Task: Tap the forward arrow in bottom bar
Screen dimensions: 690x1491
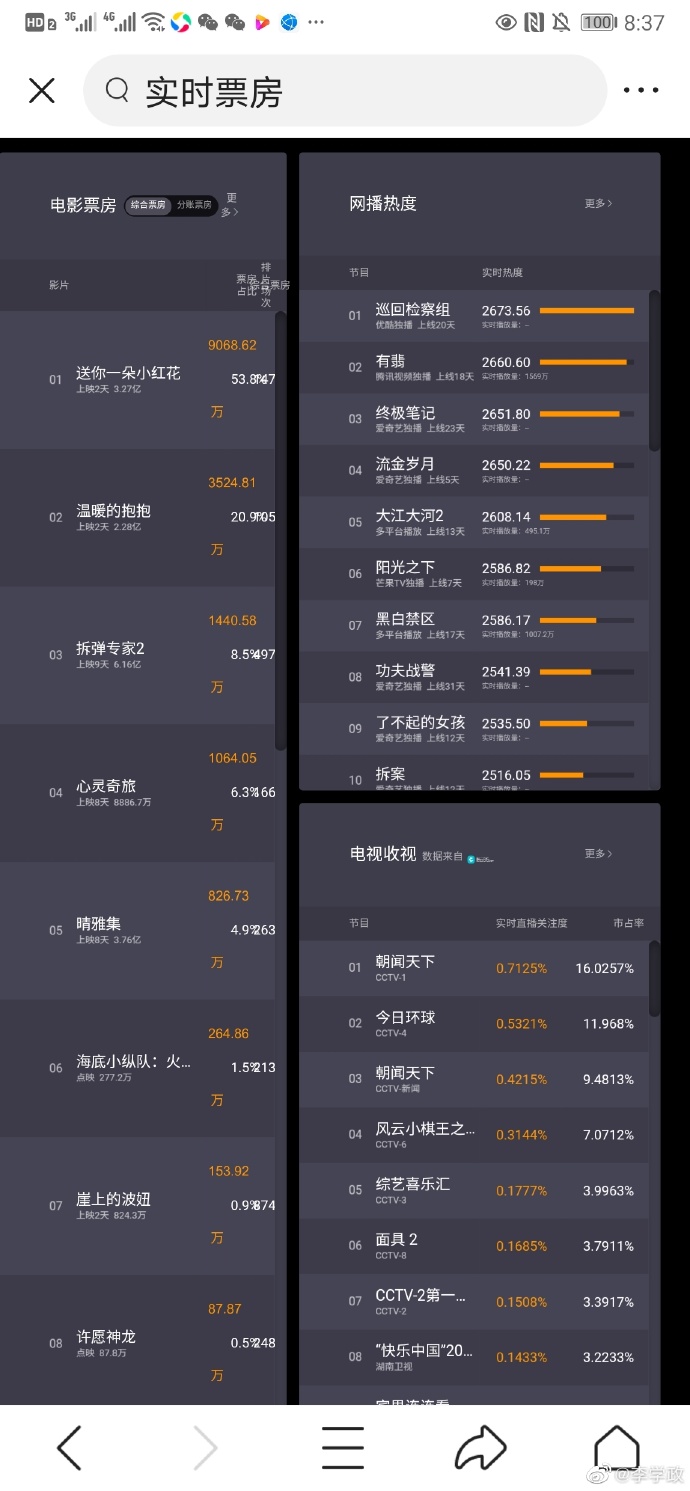Action: point(205,1448)
